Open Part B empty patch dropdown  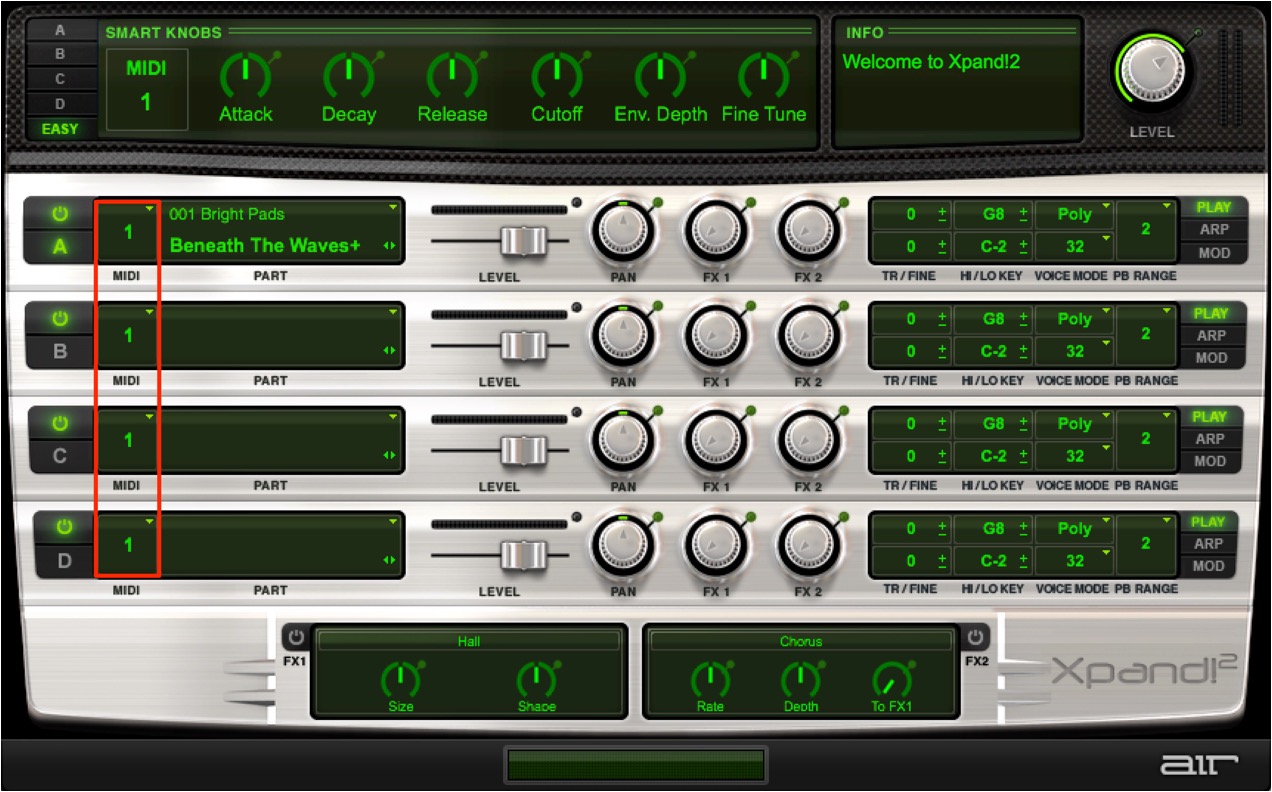coord(284,318)
